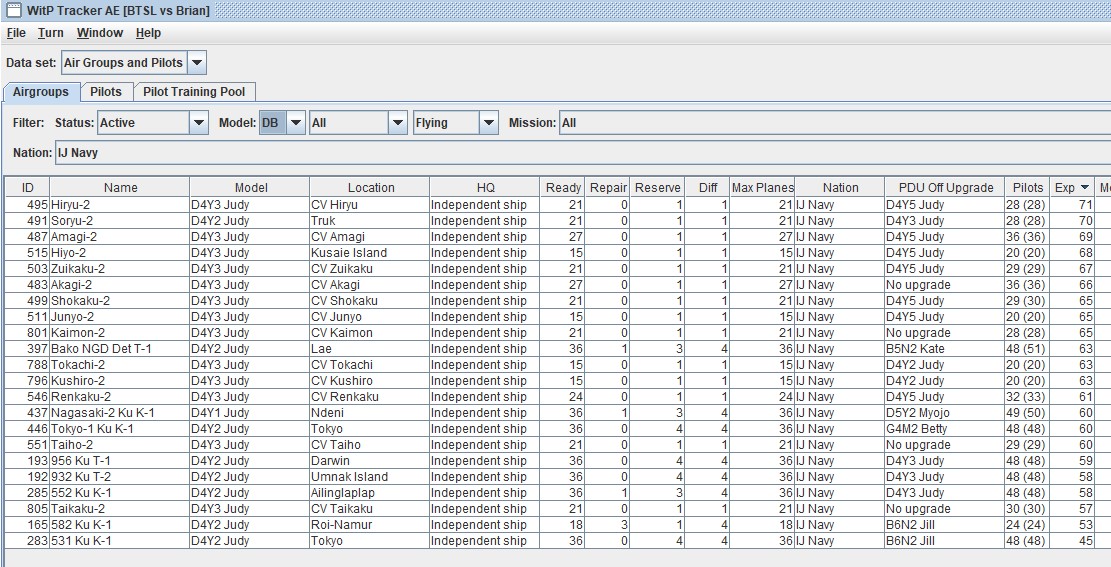Screen dimensions: 1111x567
Task: Sort table by Model column header
Action: (250, 188)
